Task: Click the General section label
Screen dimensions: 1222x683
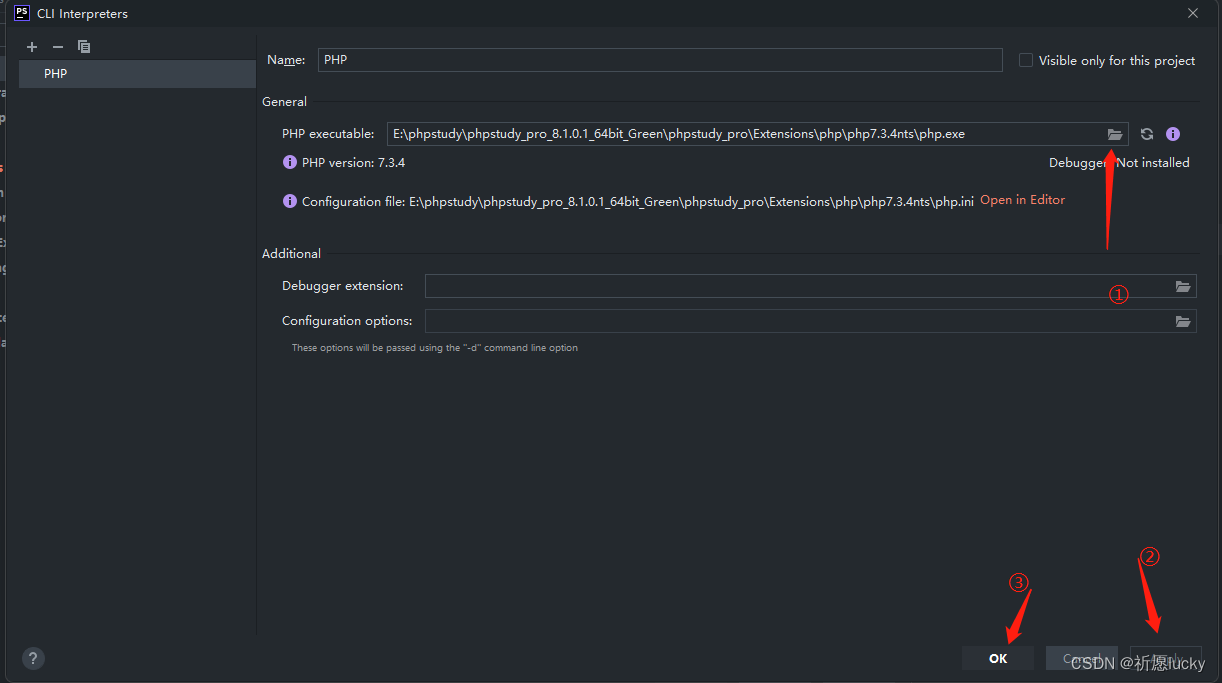Action: coord(285,102)
